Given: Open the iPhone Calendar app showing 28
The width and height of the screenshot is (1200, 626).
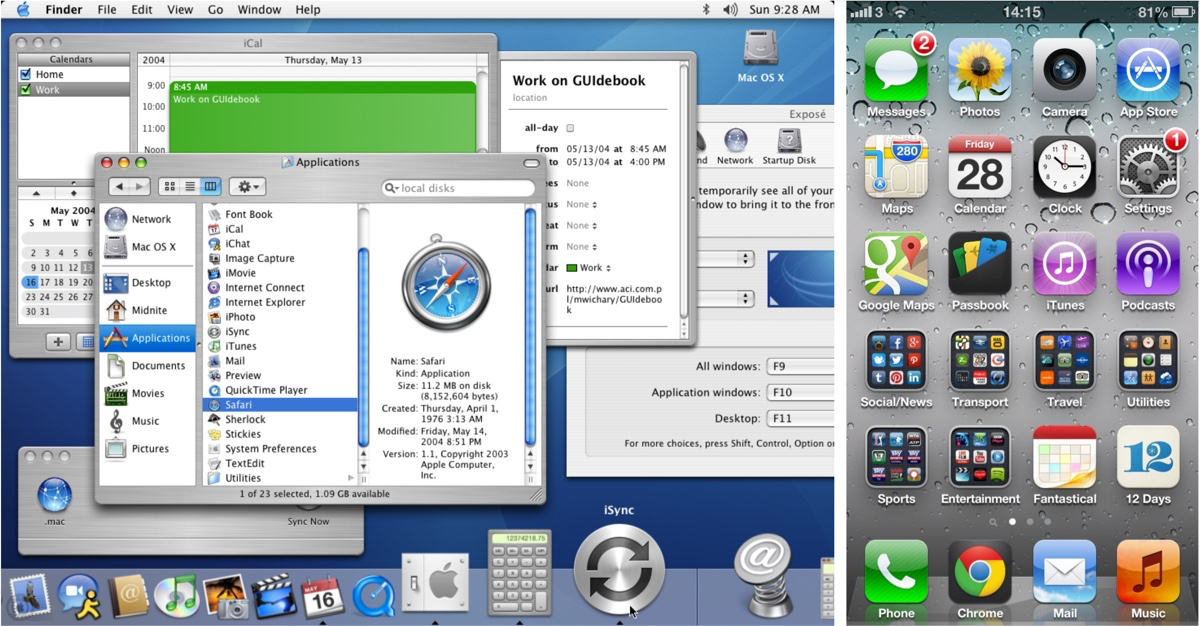Looking at the screenshot, I should (980, 167).
